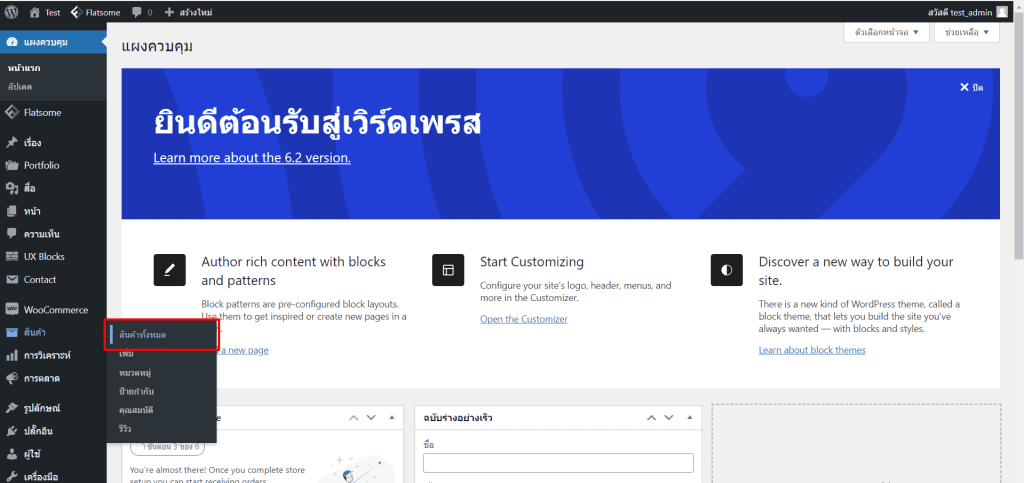1024x483 pixels.
Task: Click the layout icon for Start Customizing
Action: [x=448, y=270]
